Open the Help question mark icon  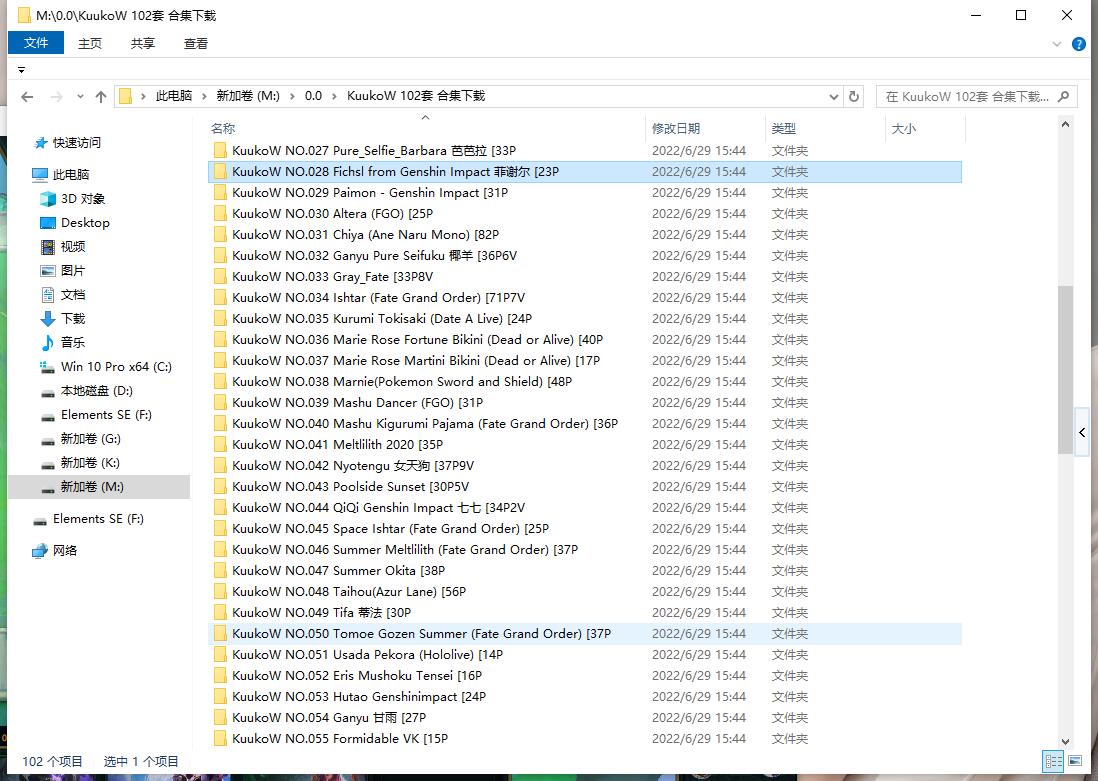[x=1079, y=44]
